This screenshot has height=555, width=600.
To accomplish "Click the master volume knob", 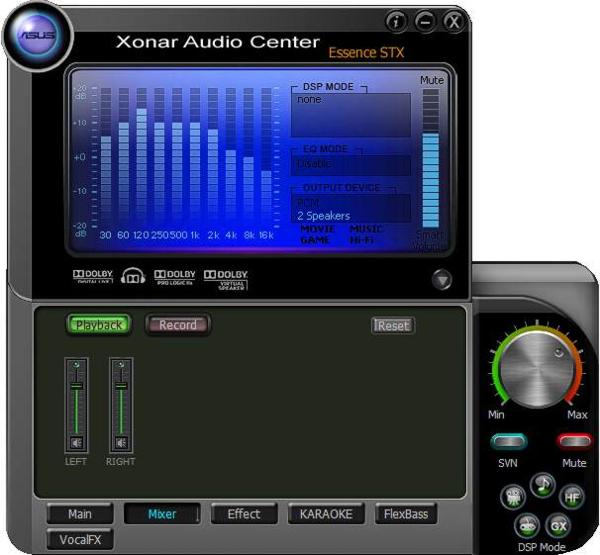I will coord(537,369).
